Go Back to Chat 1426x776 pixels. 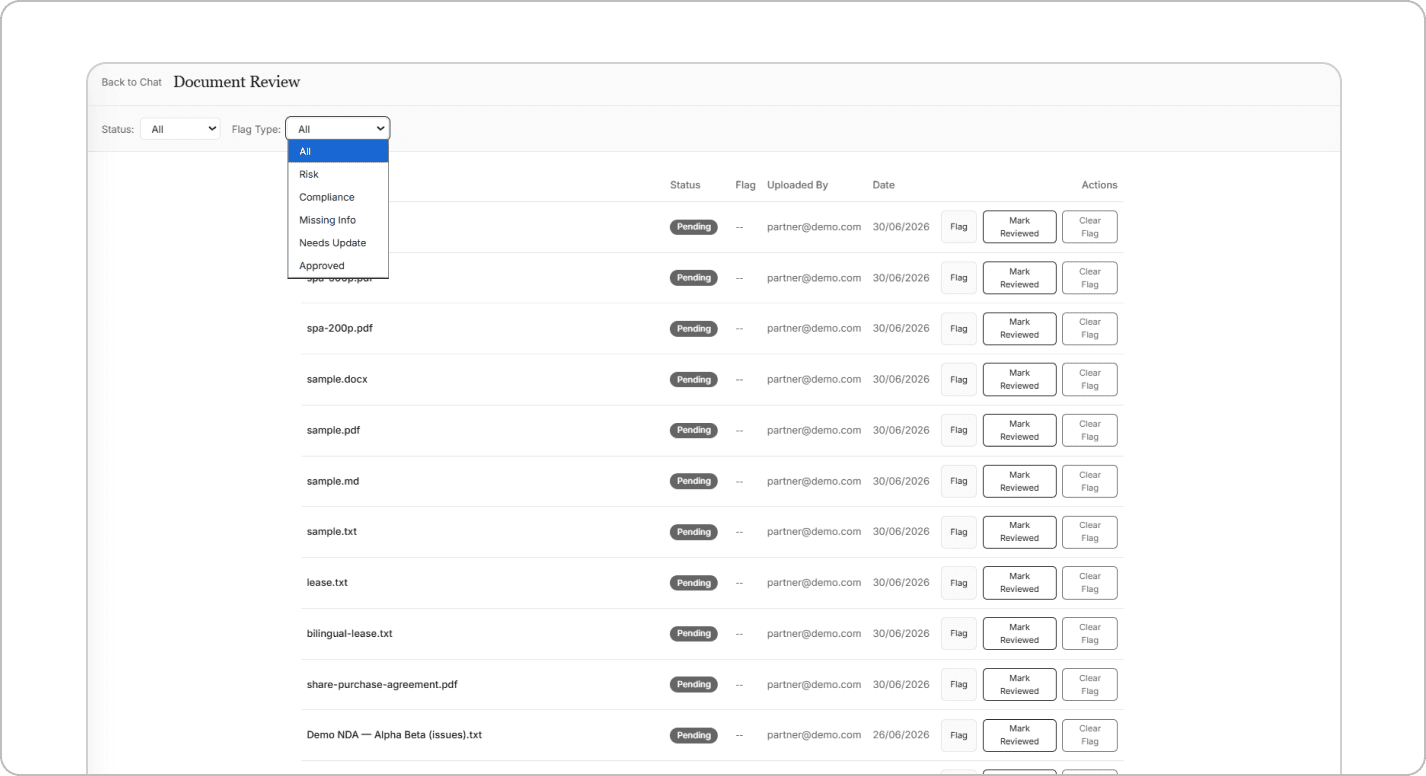[x=131, y=82]
